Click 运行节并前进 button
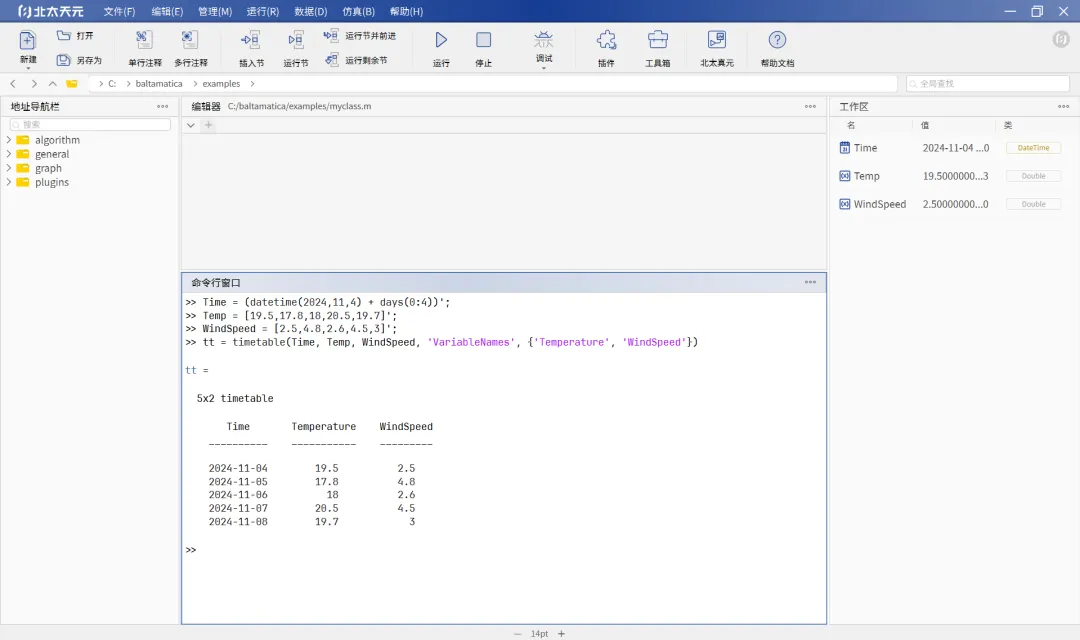This screenshot has height=640, width=1080. (360, 35)
